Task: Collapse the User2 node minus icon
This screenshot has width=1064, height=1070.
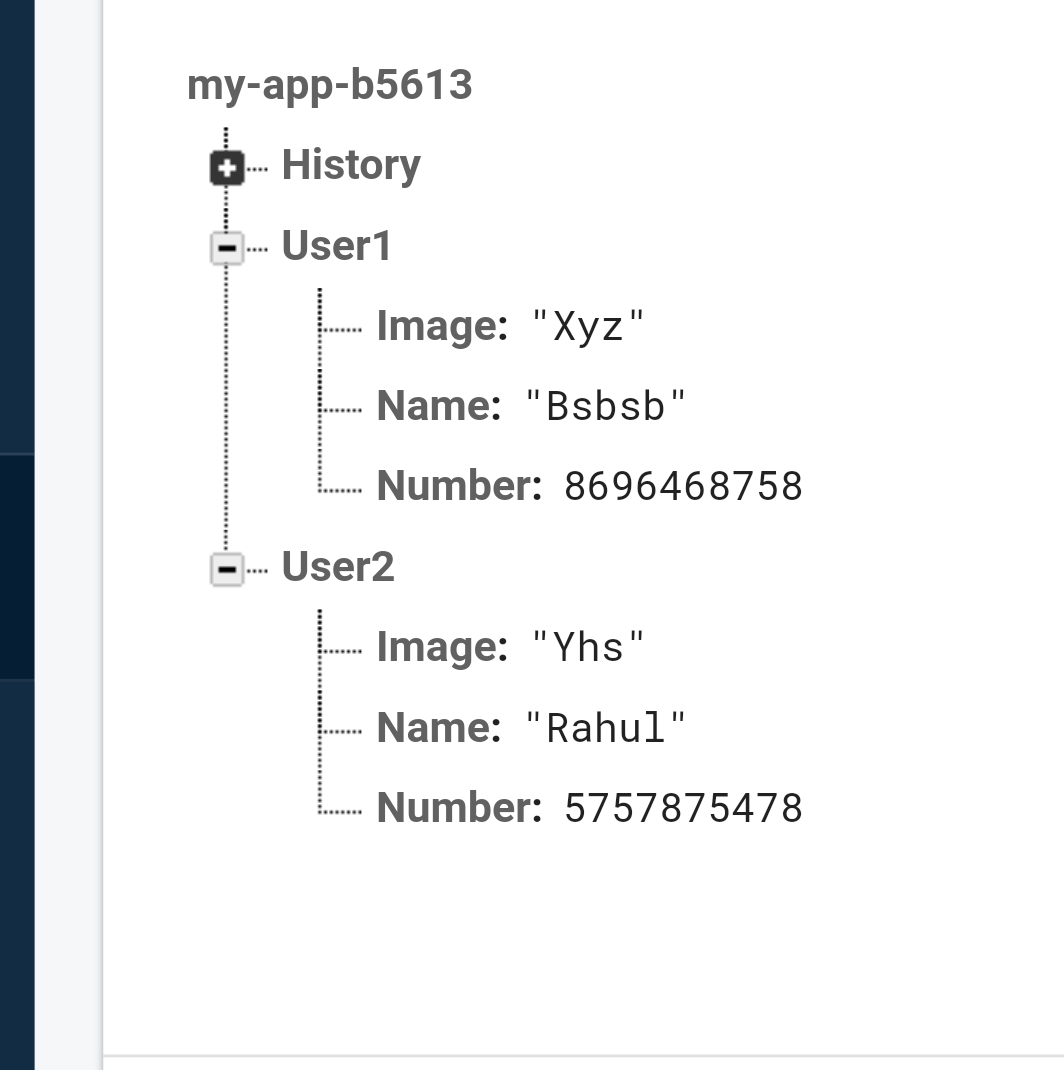Action: click(227, 569)
